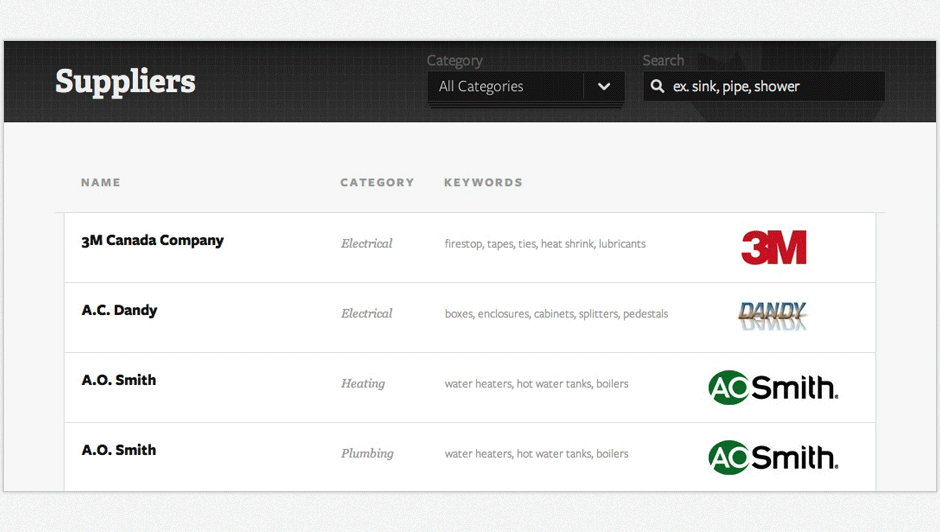Image resolution: width=940 pixels, height=532 pixels.
Task: Select the Plumbing category label
Action: point(367,453)
